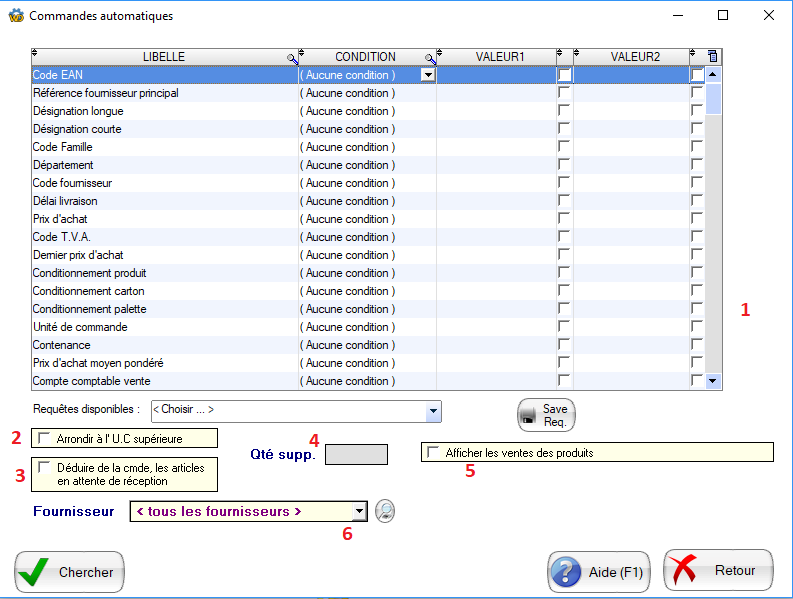Expand the Fournisseur supplier dropdown
This screenshot has height=599, width=793.
pyautogui.click(x=359, y=511)
